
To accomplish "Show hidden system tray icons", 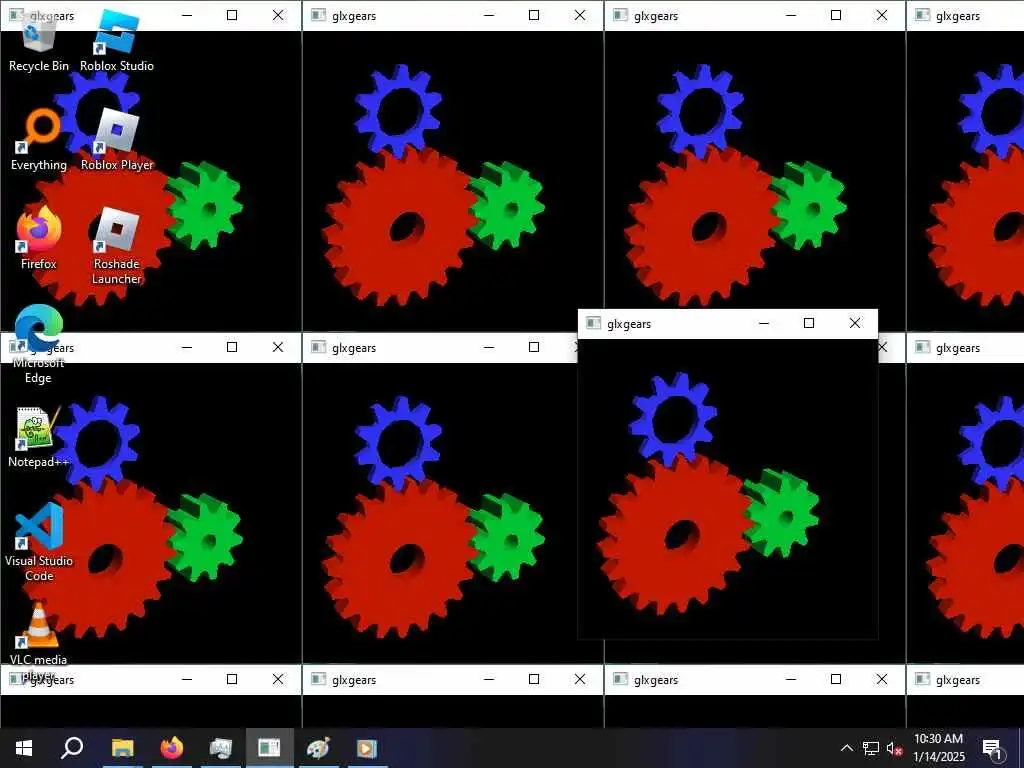I will (x=846, y=748).
